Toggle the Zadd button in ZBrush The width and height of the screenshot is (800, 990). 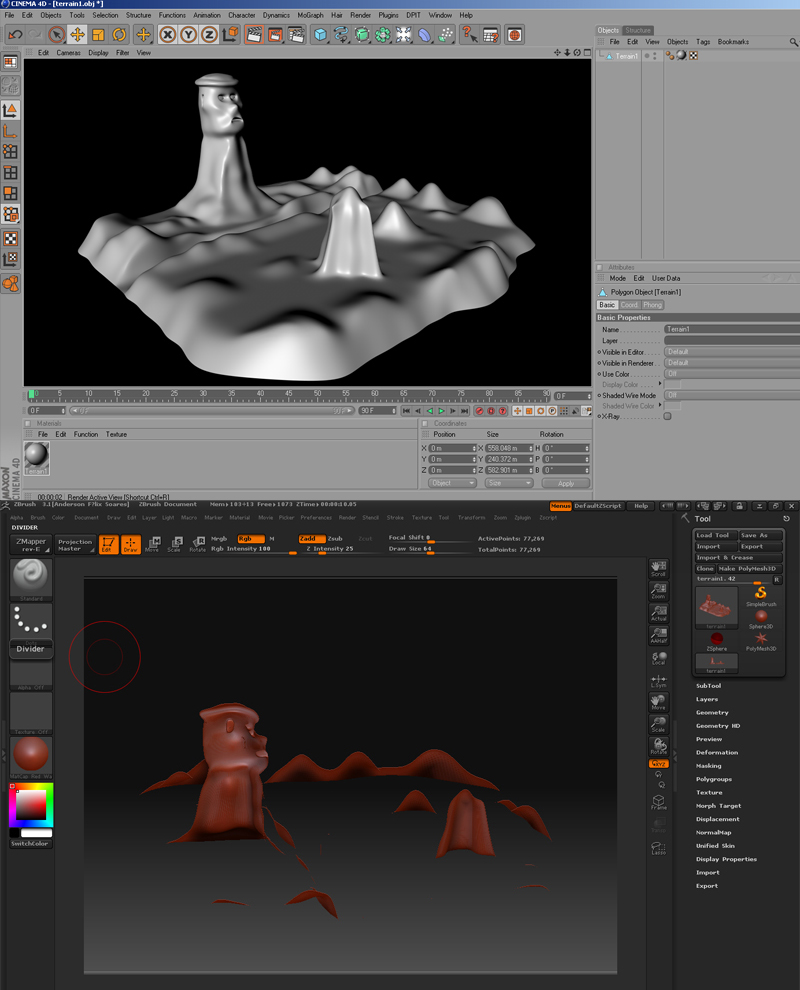pyautogui.click(x=312, y=539)
